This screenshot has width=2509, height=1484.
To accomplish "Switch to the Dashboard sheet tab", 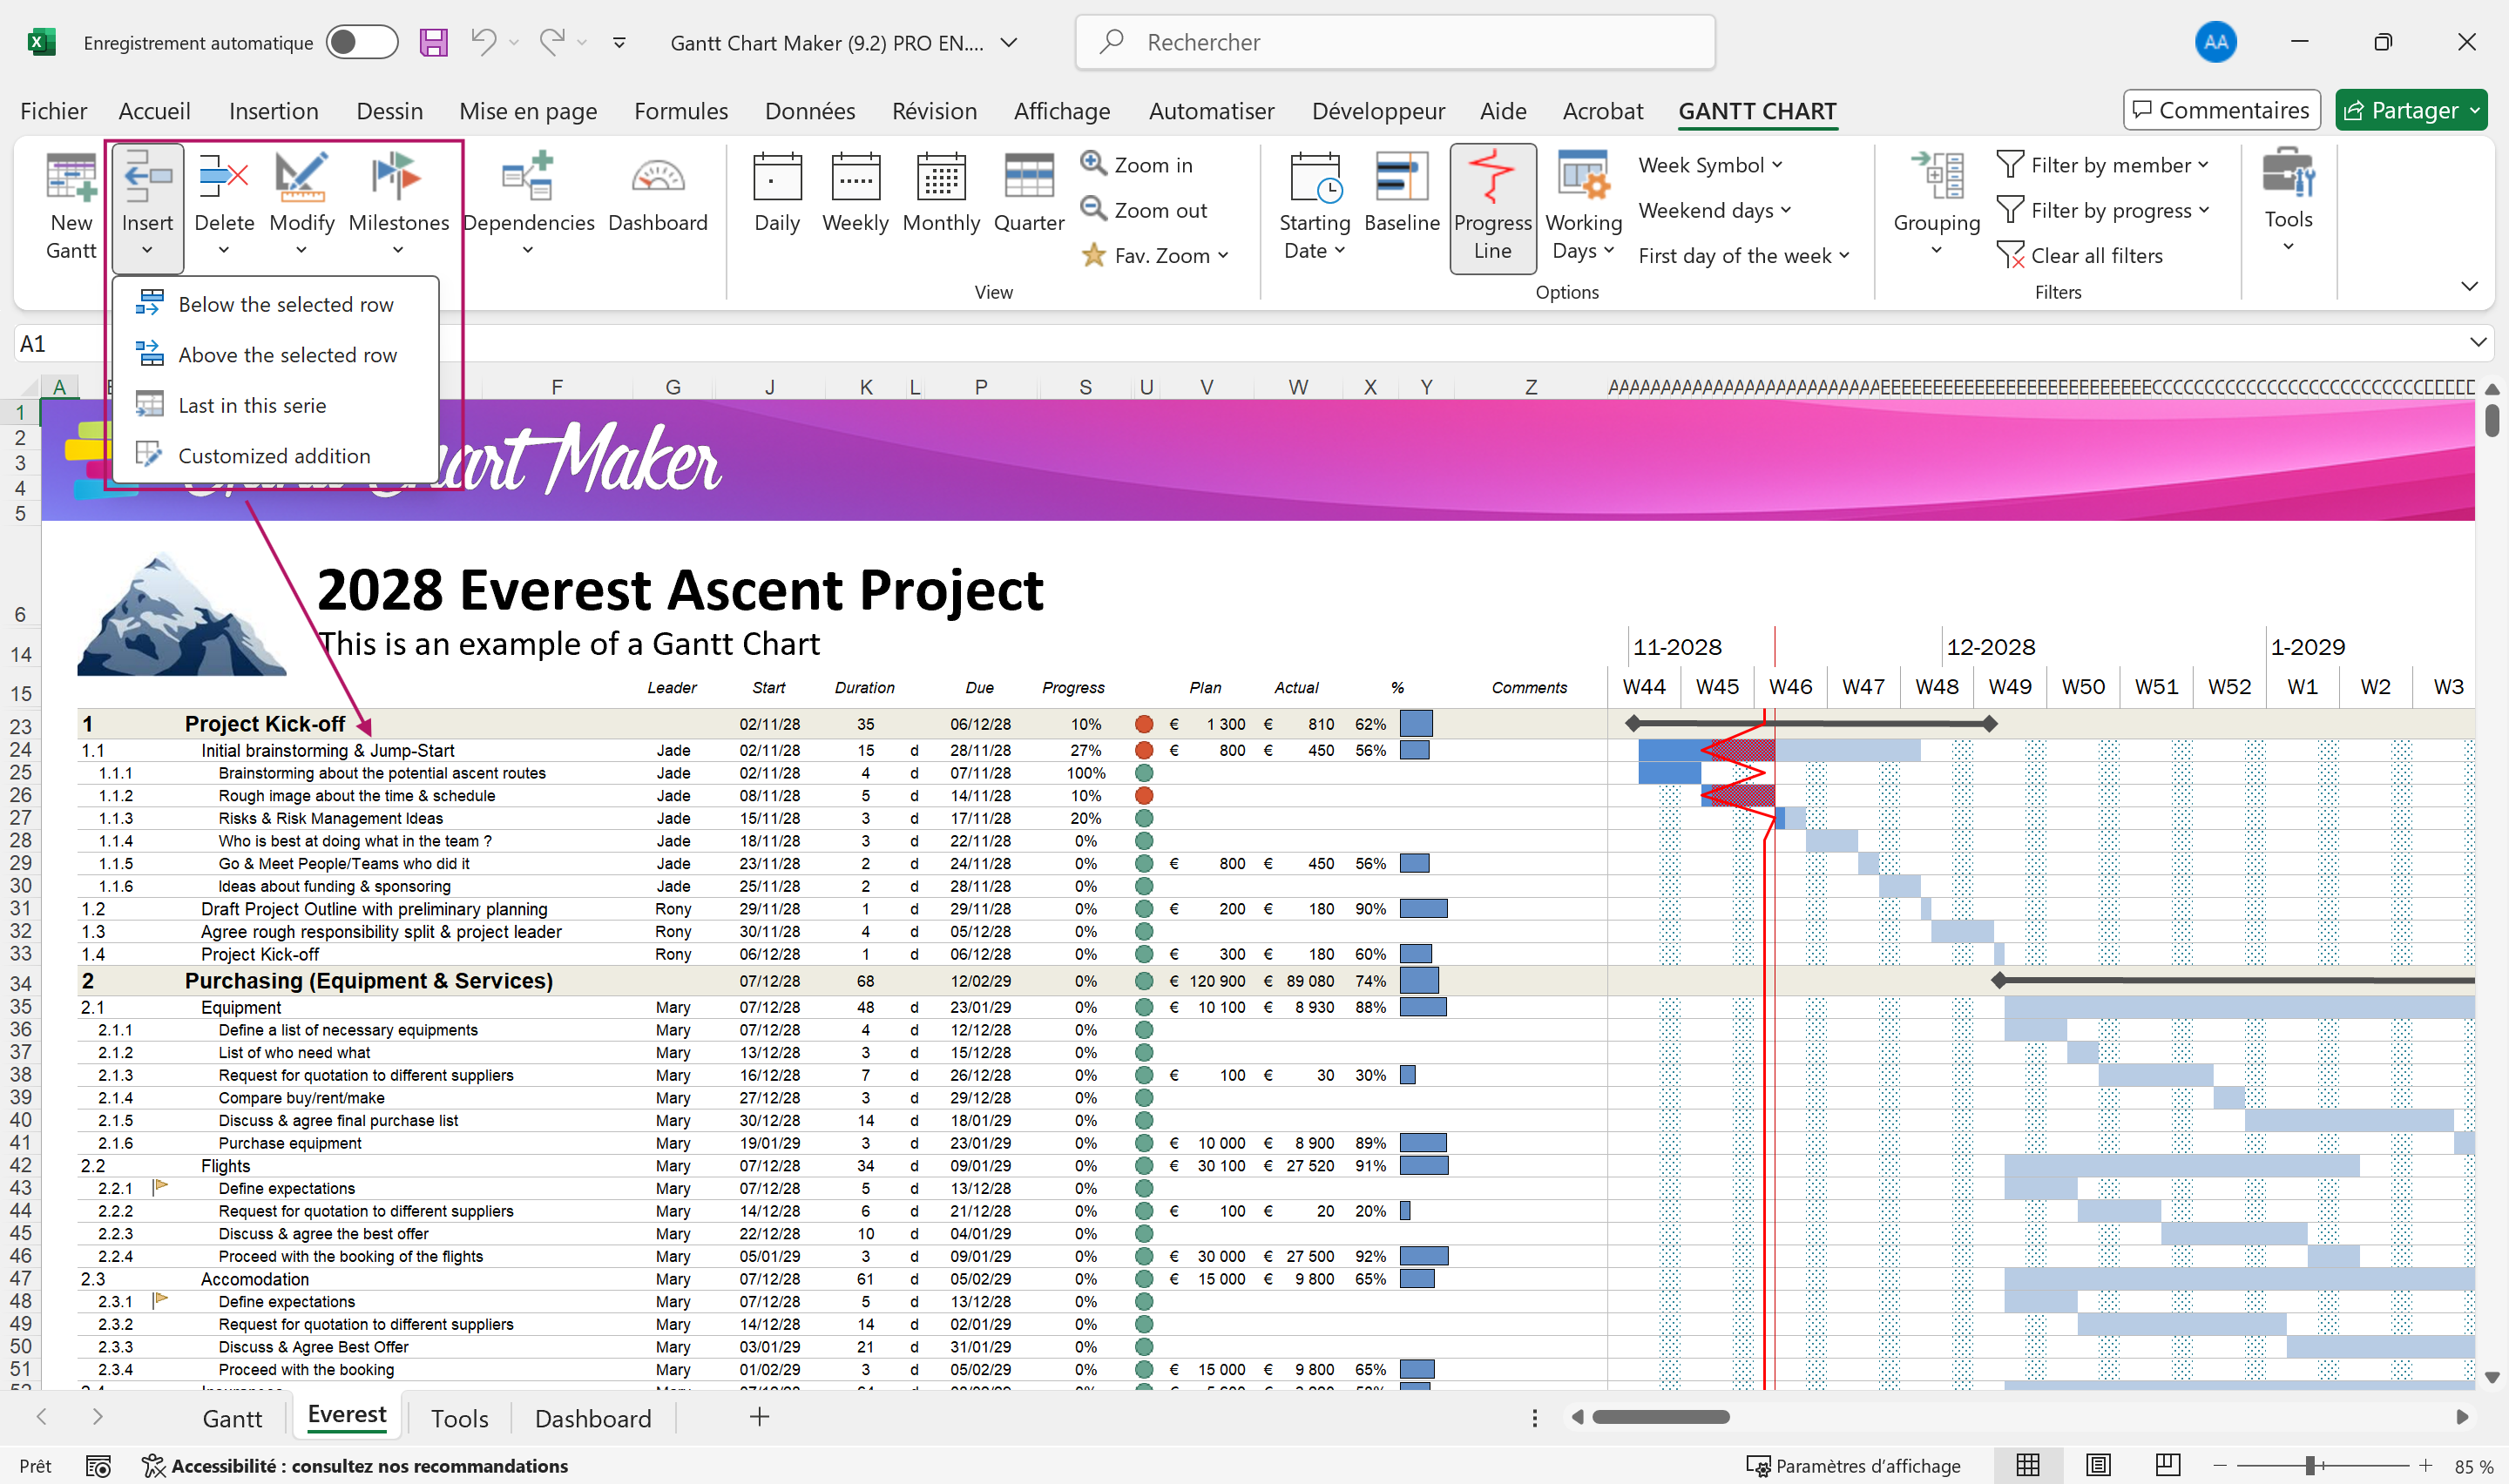I will [x=592, y=1418].
